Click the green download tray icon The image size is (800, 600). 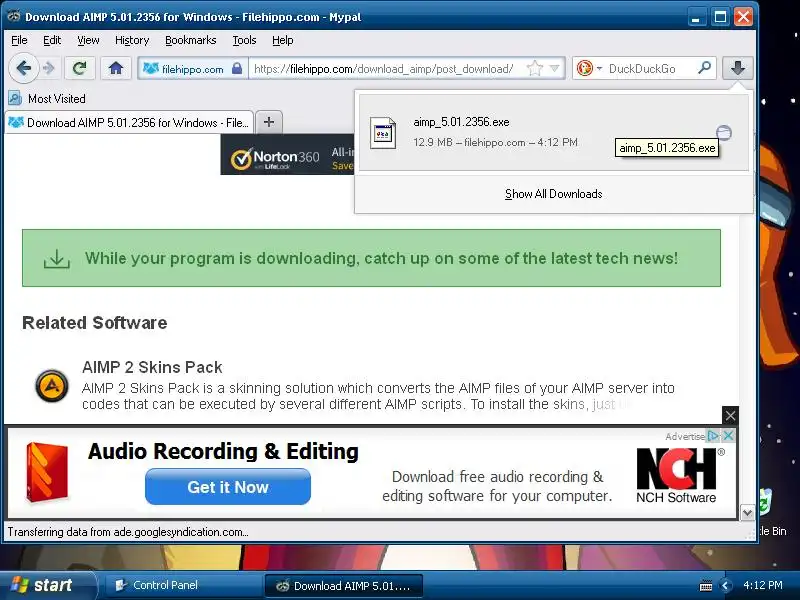[x=57, y=259]
